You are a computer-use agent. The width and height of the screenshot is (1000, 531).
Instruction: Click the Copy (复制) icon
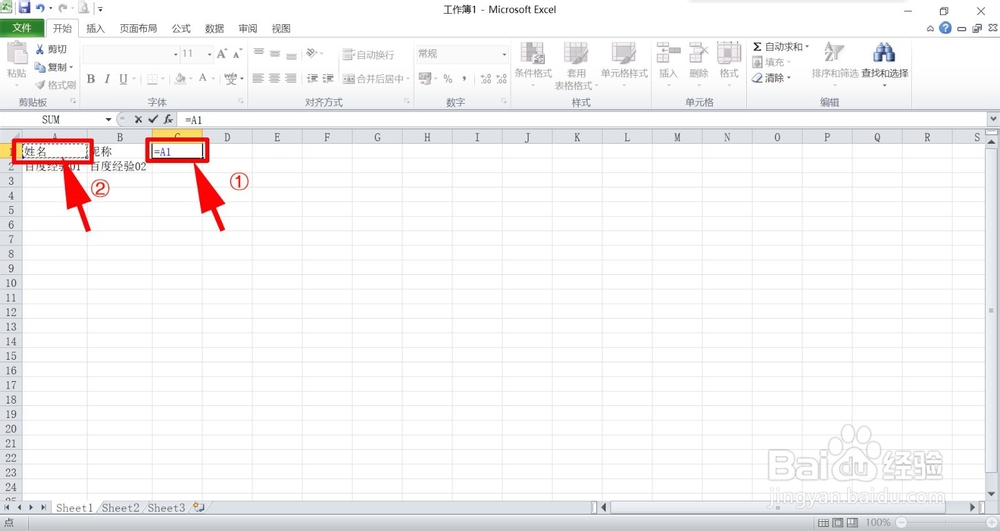coord(40,67)
